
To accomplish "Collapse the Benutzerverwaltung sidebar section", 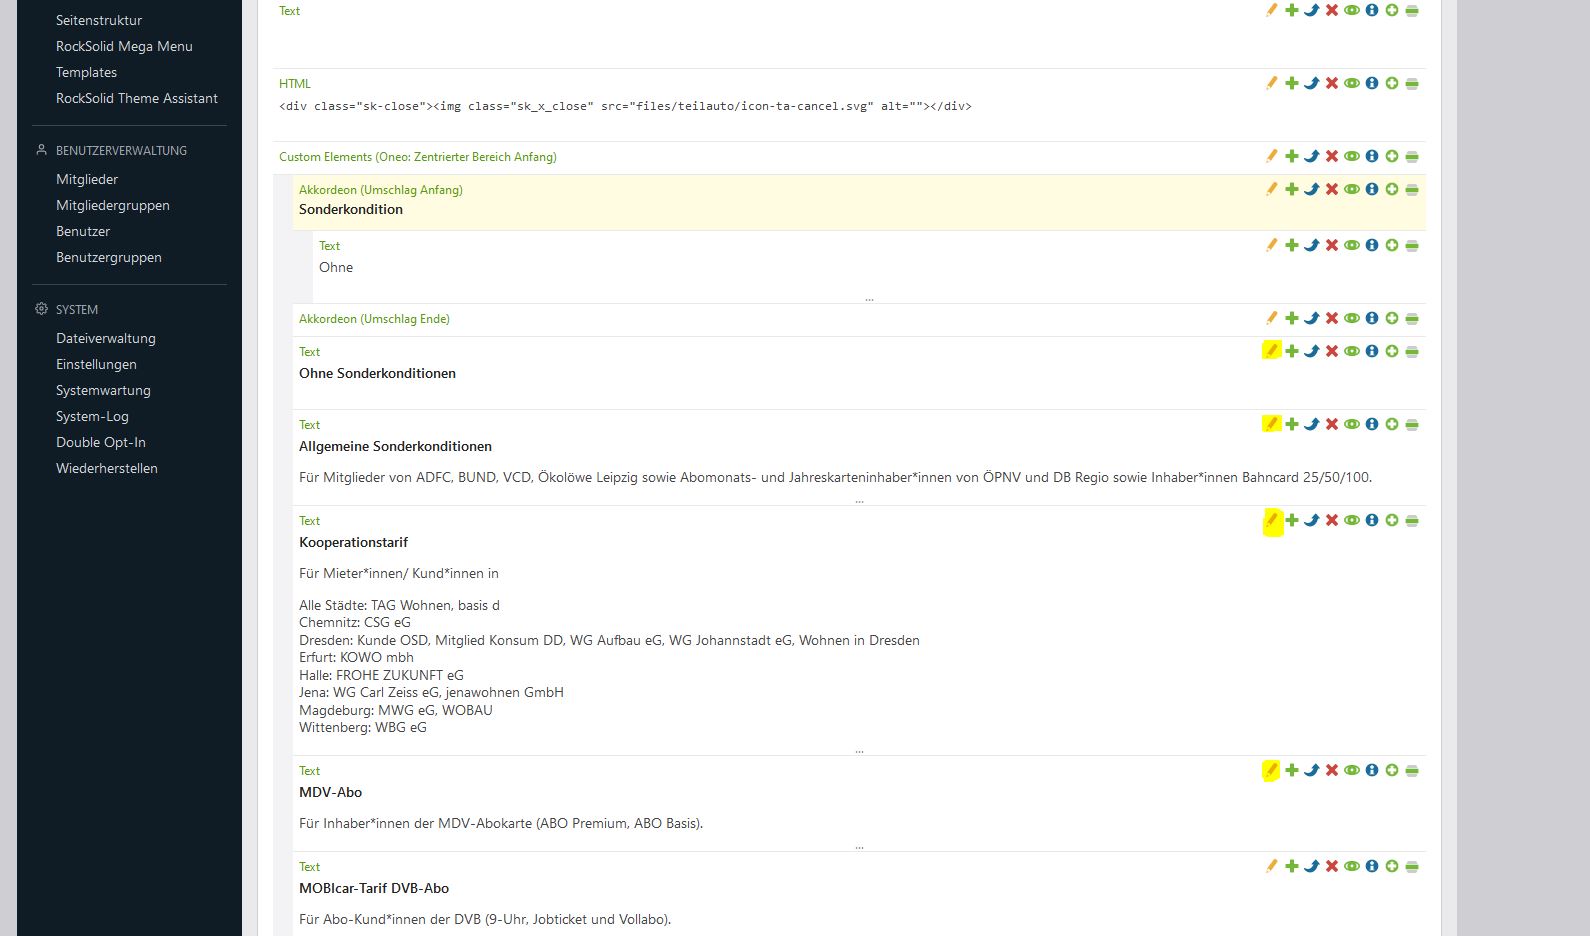I will (x=121, y=150).
